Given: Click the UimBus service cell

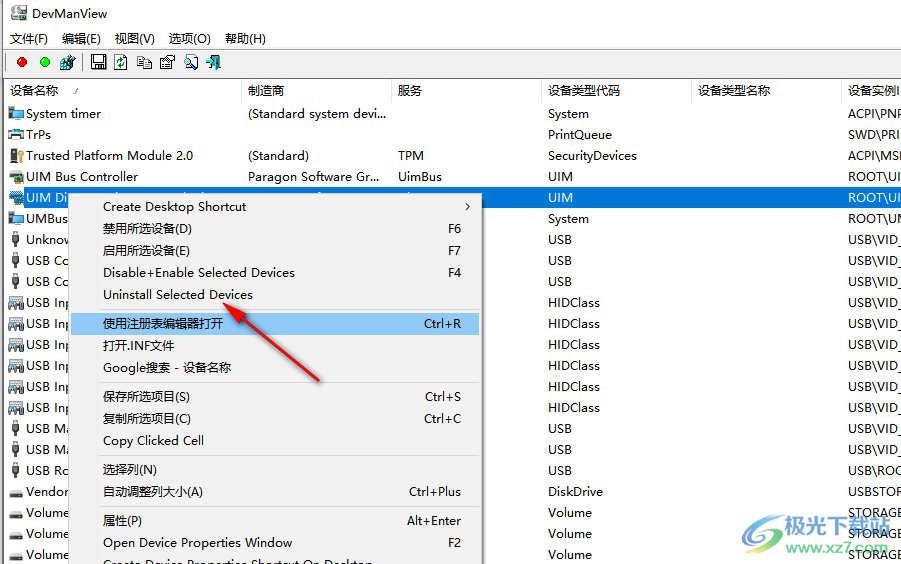Looking at the screenshot, I should point(419,176).
